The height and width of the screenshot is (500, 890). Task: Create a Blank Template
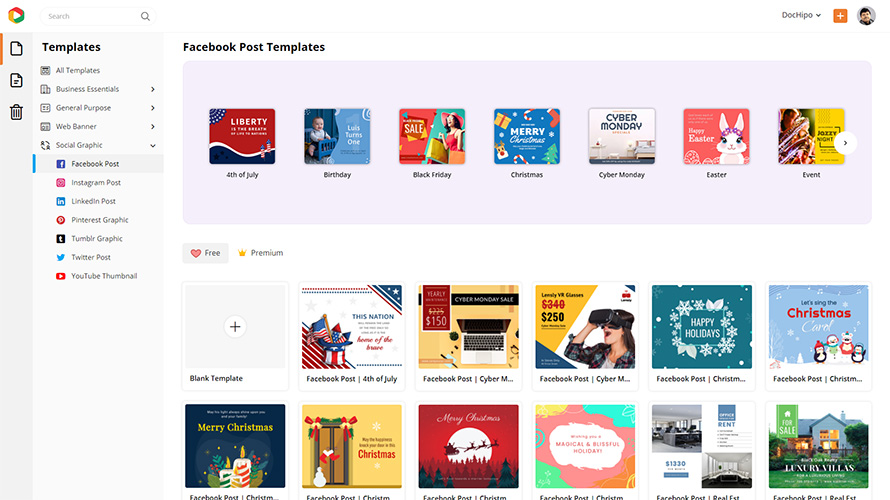click(235, 336)
